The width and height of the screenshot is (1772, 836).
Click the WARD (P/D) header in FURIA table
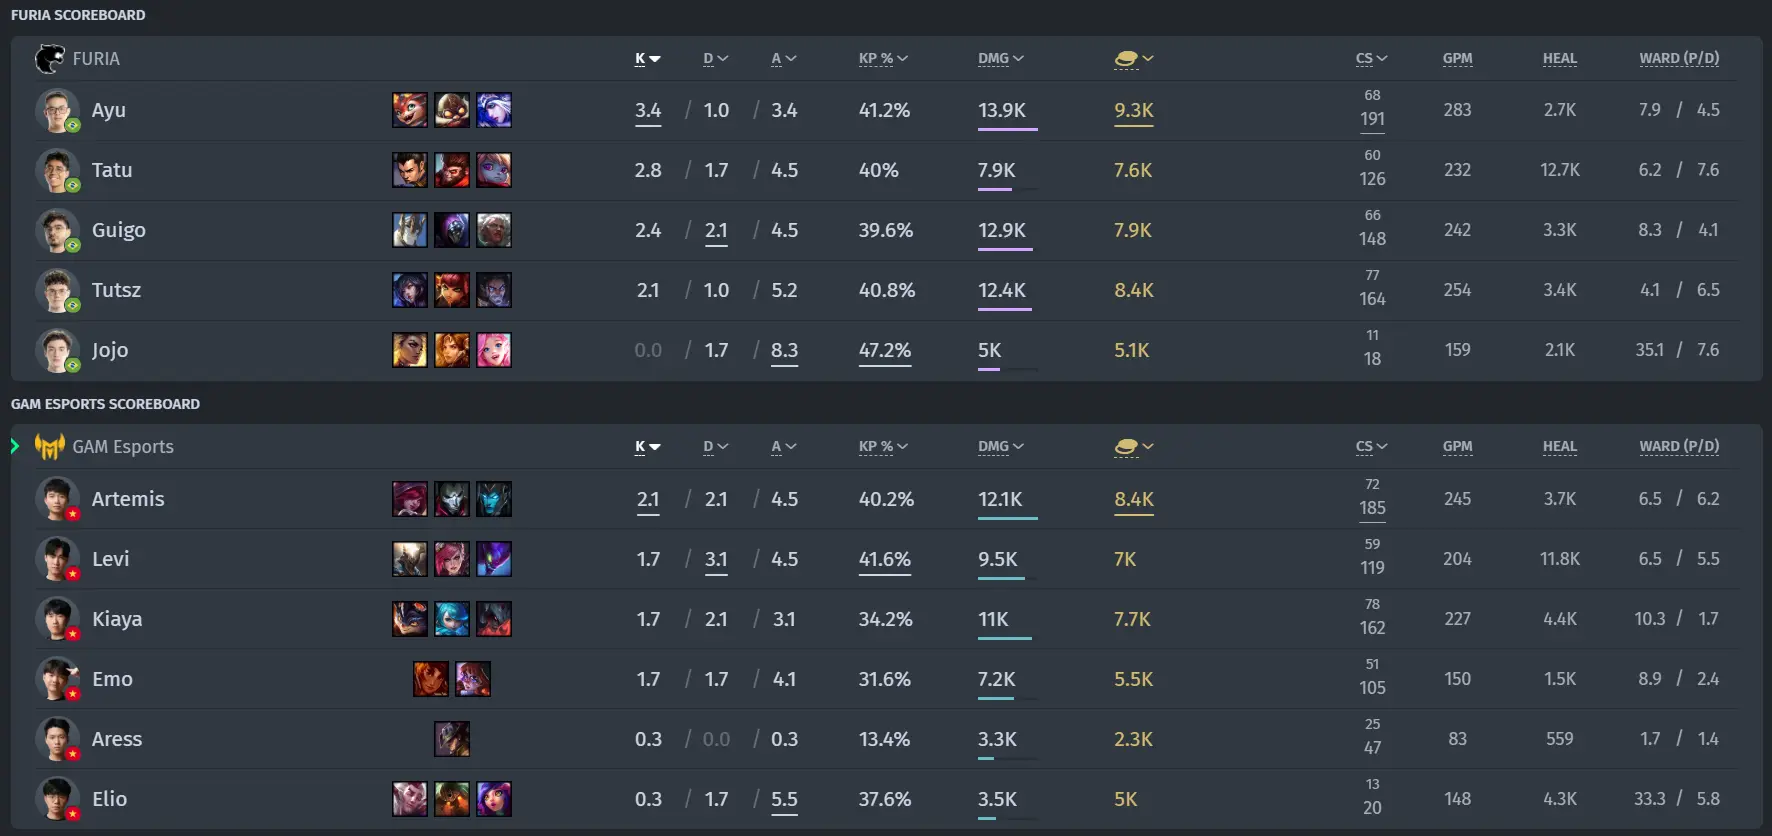click(x=1679, y=59)
